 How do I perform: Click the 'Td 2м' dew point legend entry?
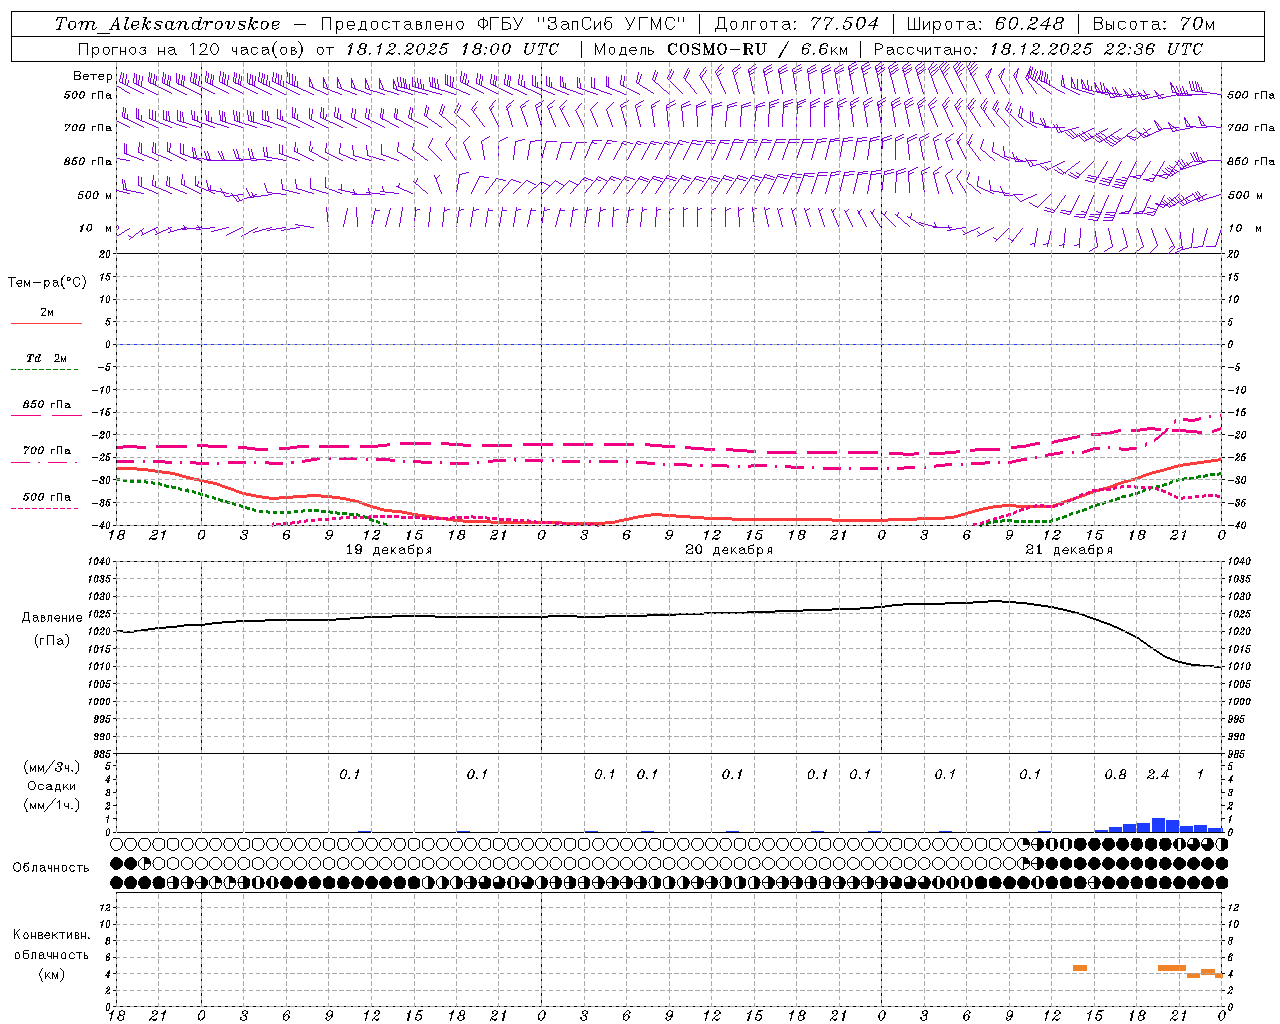coord(46,358)
